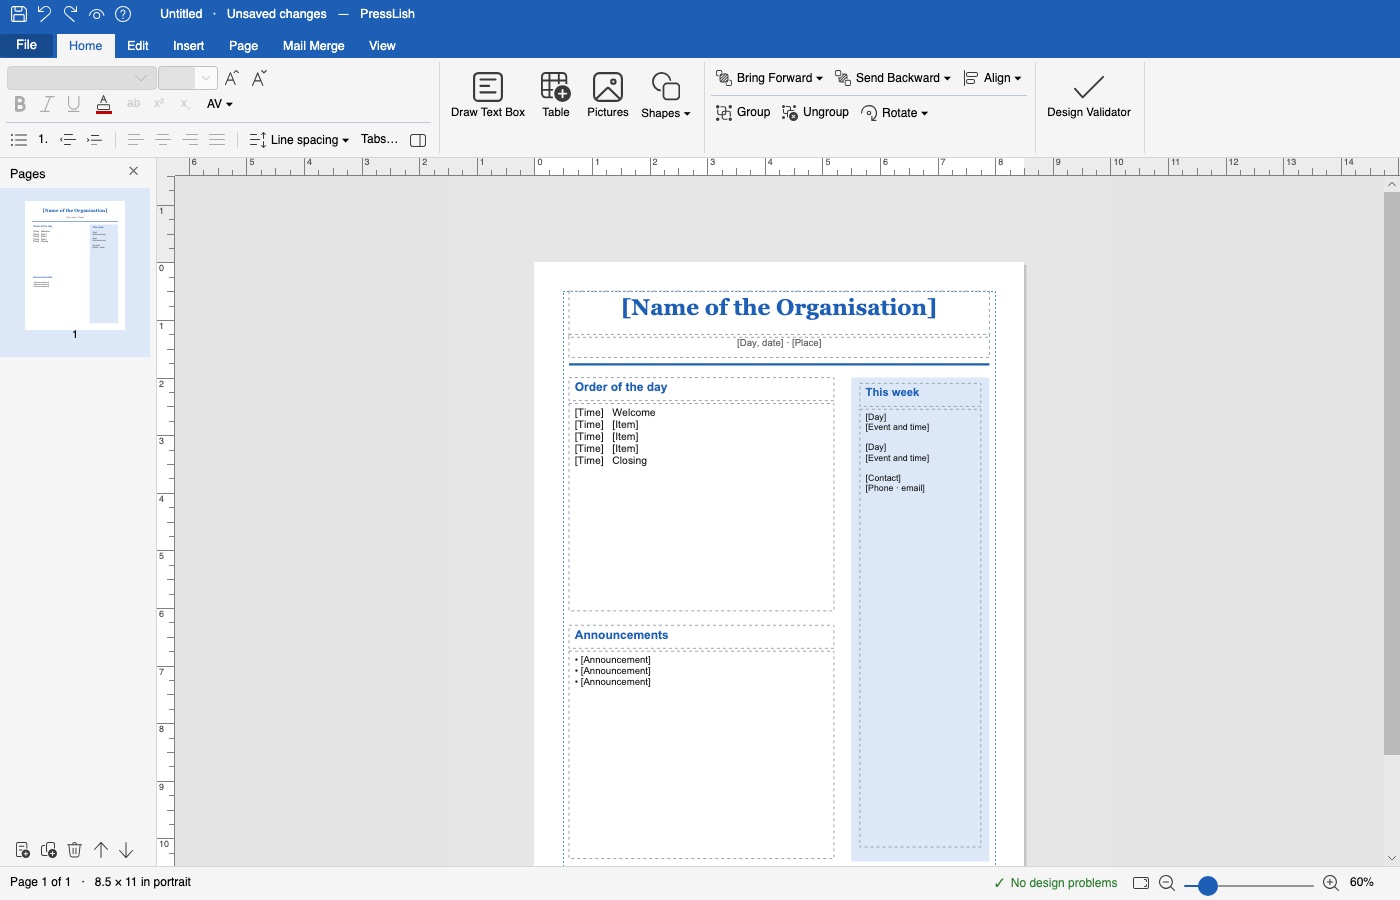
Task: Switch to the Insert tab
Action: [x=188, y=46]
